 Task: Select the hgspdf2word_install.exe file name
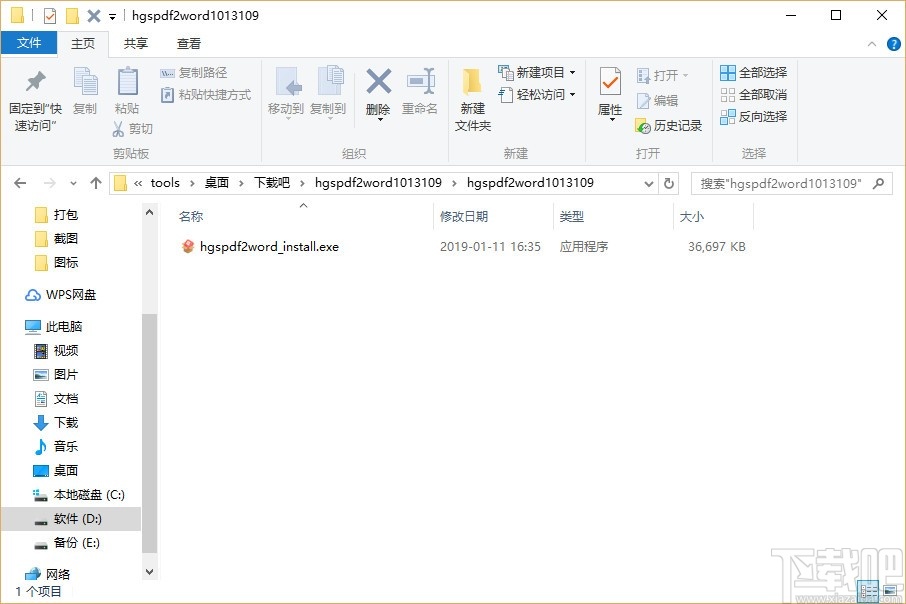269,247
